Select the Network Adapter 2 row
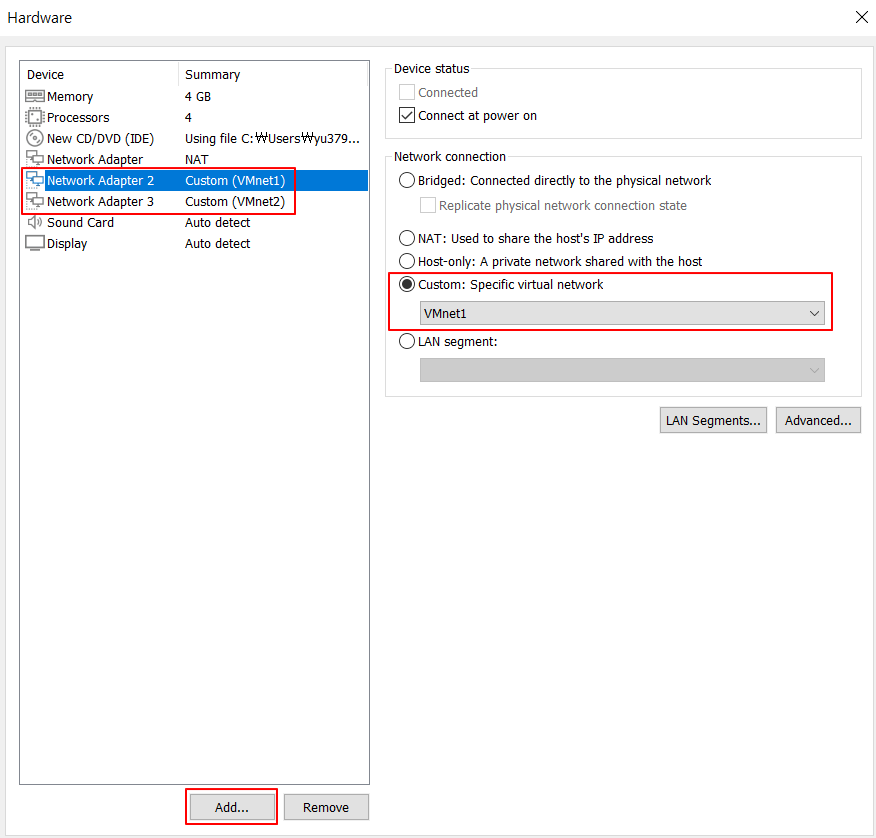This screenshot has width=876, height=838. pos(196,180)
